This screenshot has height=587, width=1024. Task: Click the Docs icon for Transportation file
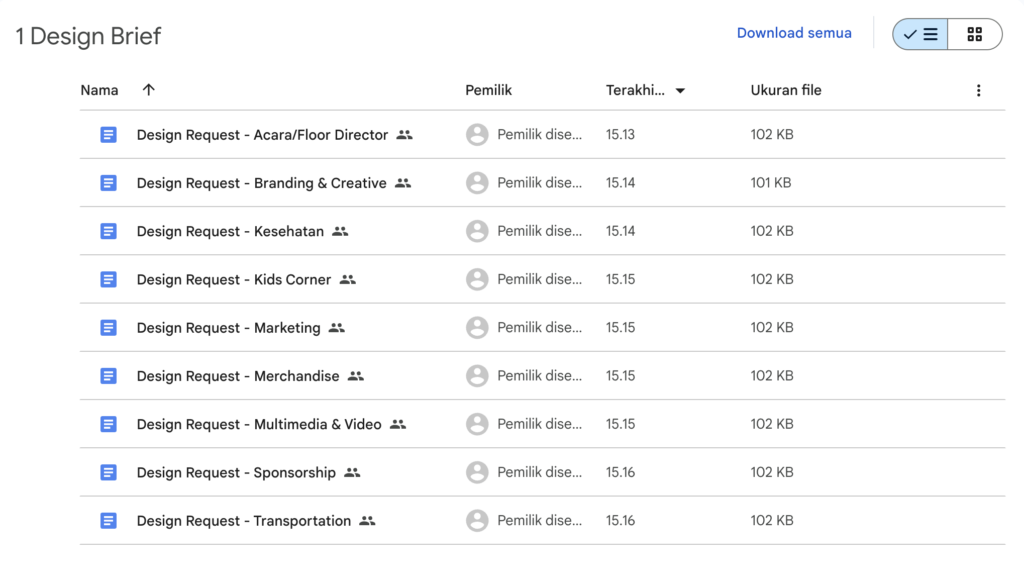click(x=109, y=521)
